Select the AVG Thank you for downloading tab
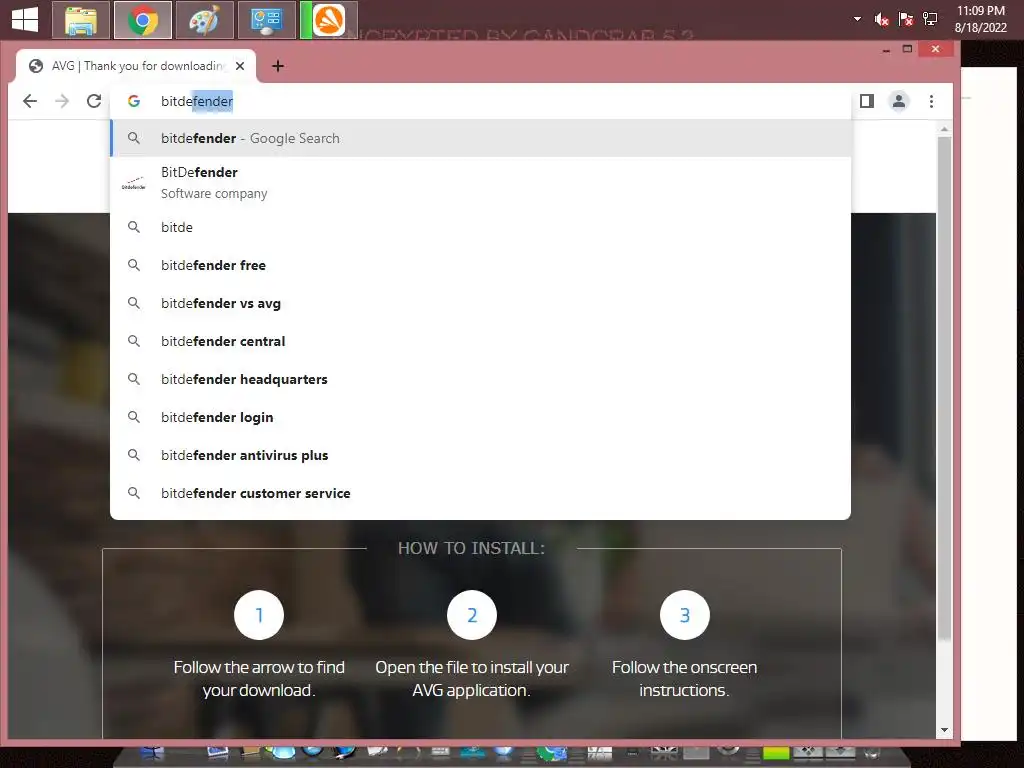The height and width of the screenshot is (768, 1024). (x=137, y=66)
